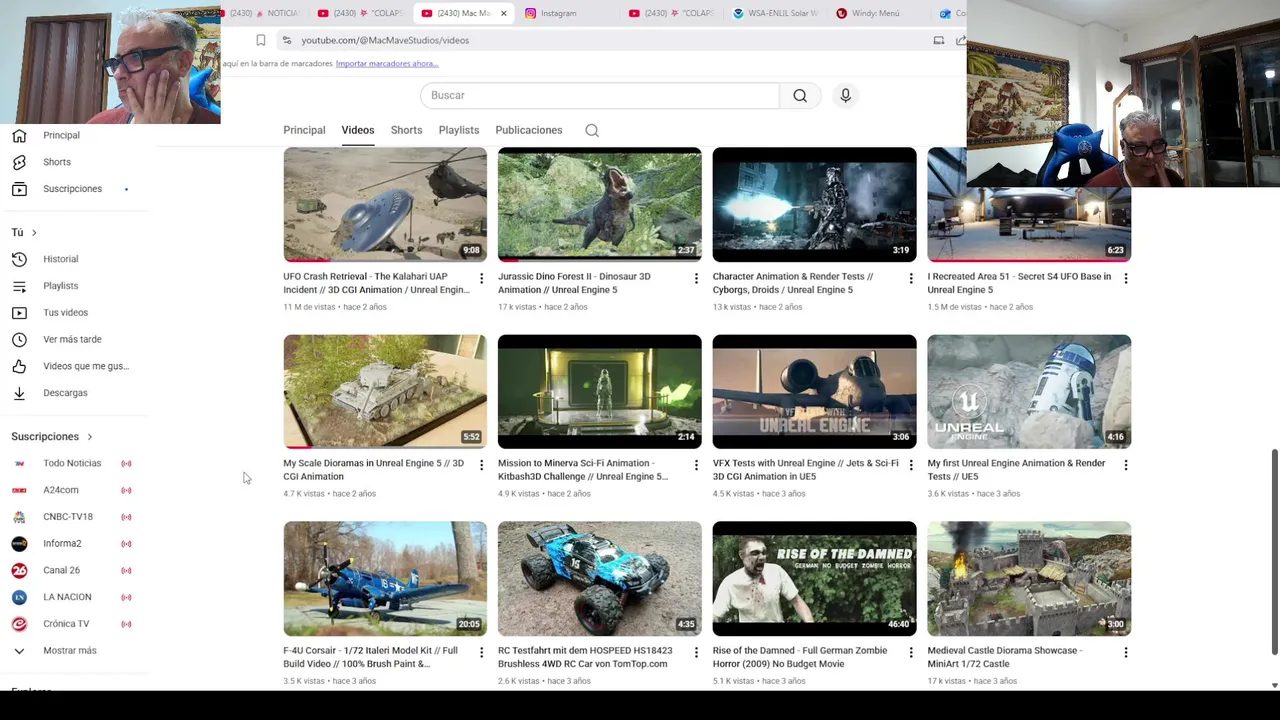Expand the Suscripciones section chevron
The height and width of the screenshot is (720, 1280).
point(89,437)
